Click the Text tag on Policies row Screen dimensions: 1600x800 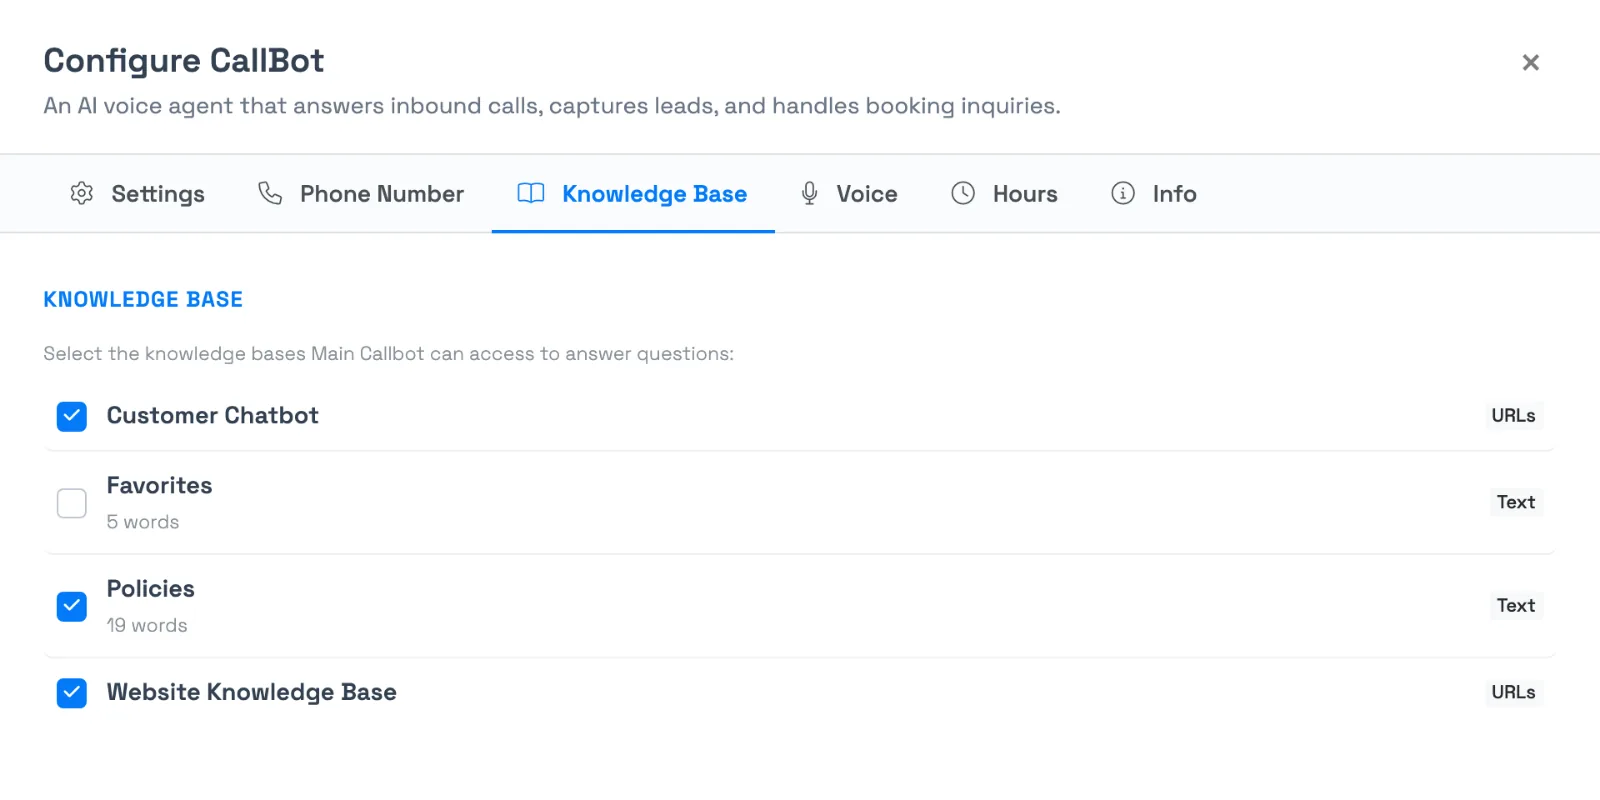tap(1516, 605)
